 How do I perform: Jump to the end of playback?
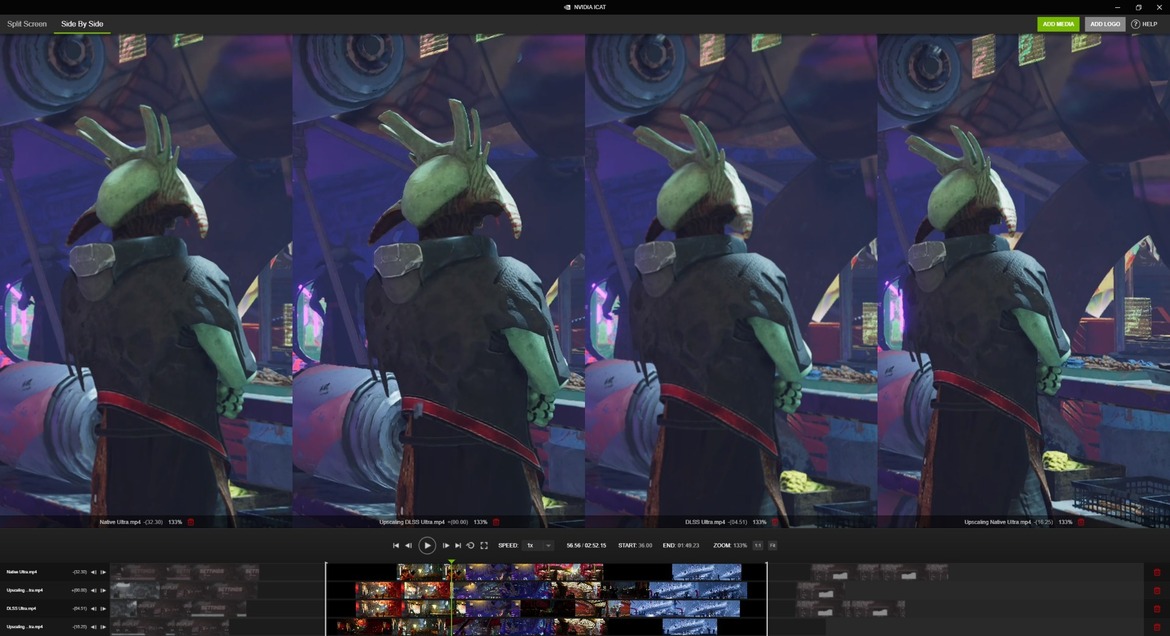pos(458,546)
